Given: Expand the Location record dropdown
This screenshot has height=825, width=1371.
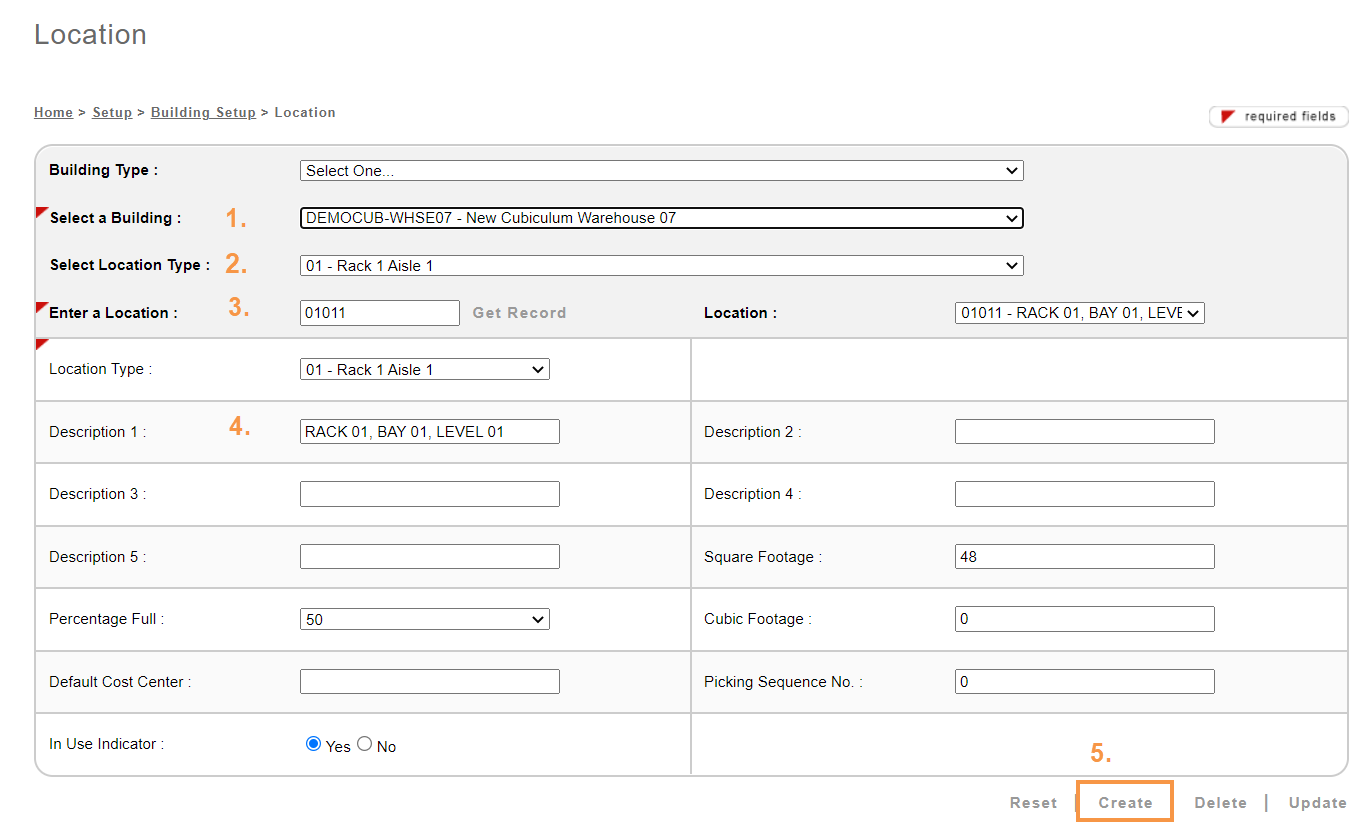Looking at the screenshot, I should pyautogui.click(x=1079, y=313).
